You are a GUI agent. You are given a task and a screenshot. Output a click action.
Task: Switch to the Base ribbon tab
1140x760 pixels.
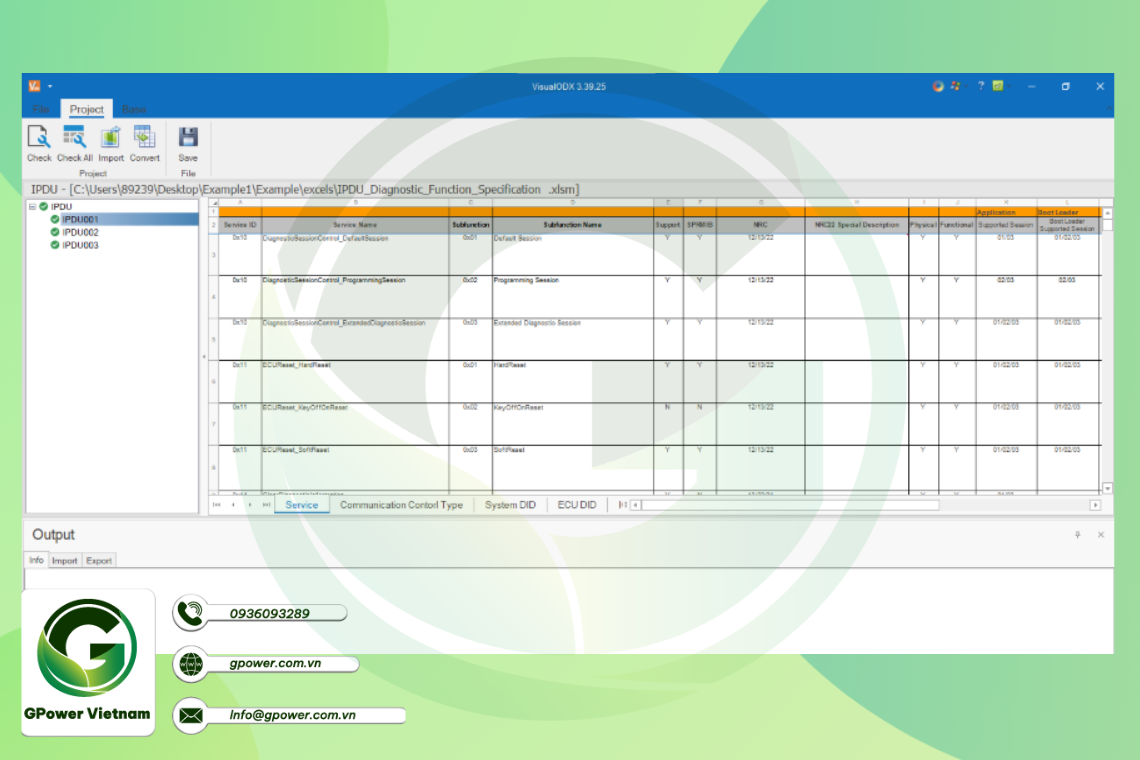coord(134,109)
